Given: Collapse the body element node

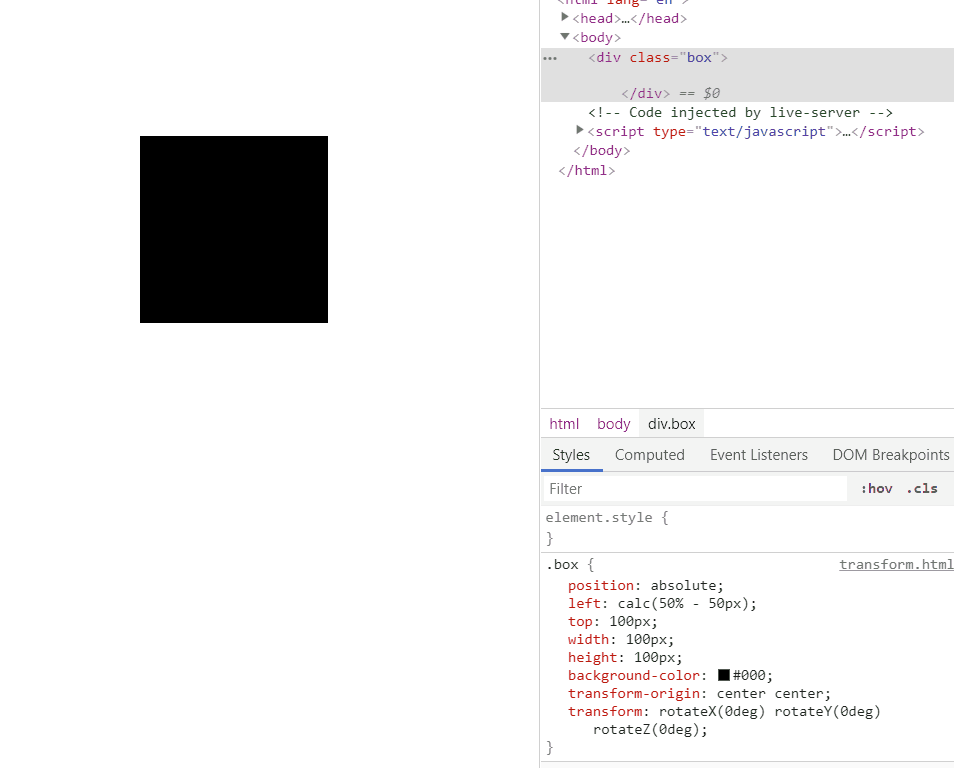Looking at the screenshot, I should click(x=565, y=37).
